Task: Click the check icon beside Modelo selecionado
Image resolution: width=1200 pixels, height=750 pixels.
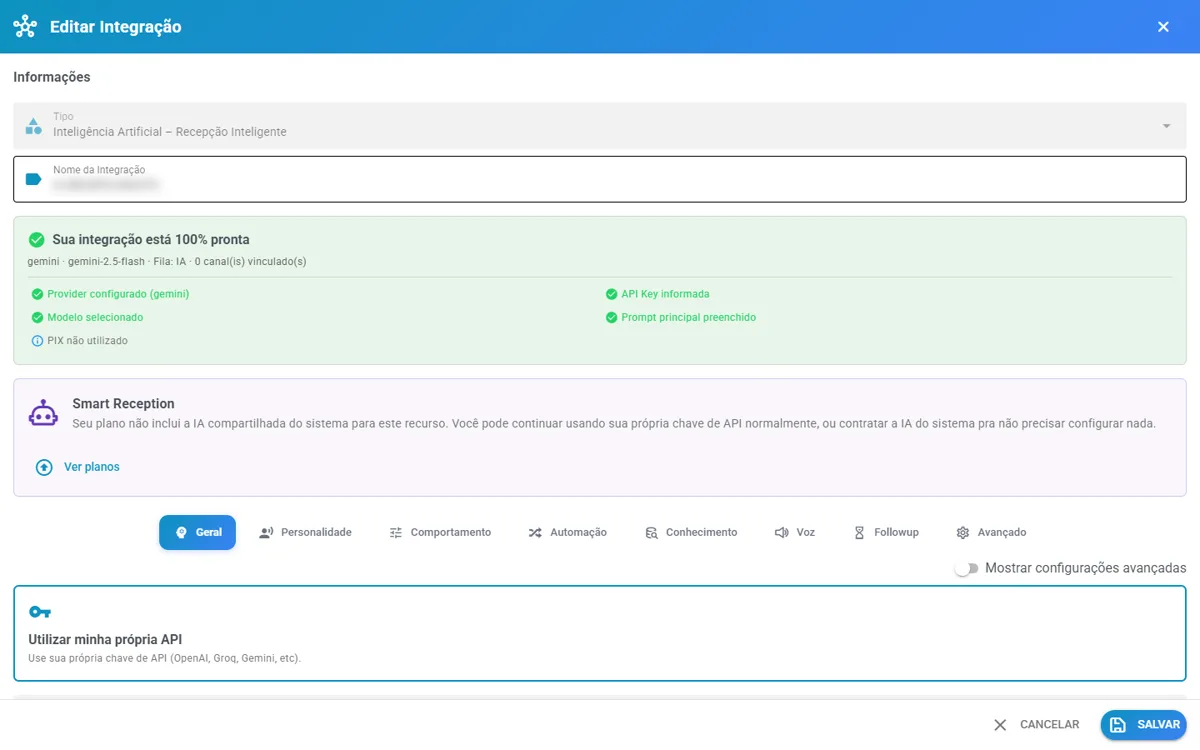Action: [37, 317]
